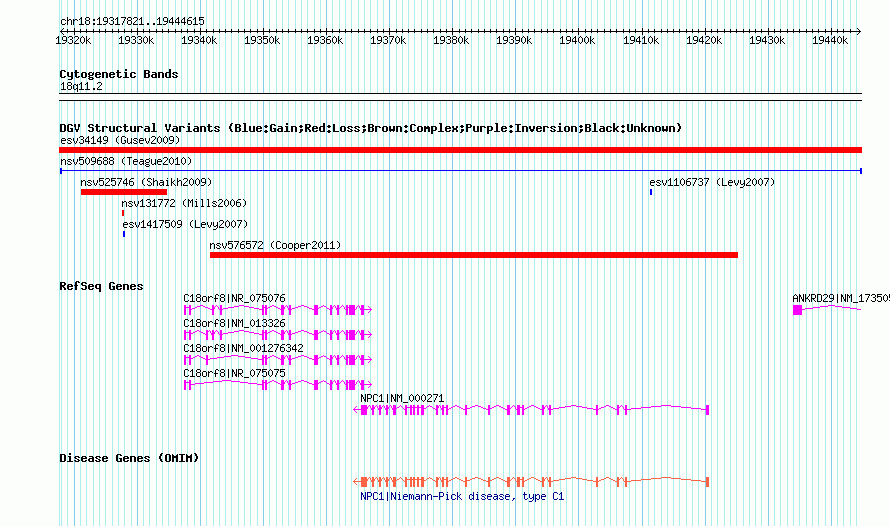Click the 19370k ruler tick label
The height and width of the screenshot is (526, 890).
click(x=388, y=40)
